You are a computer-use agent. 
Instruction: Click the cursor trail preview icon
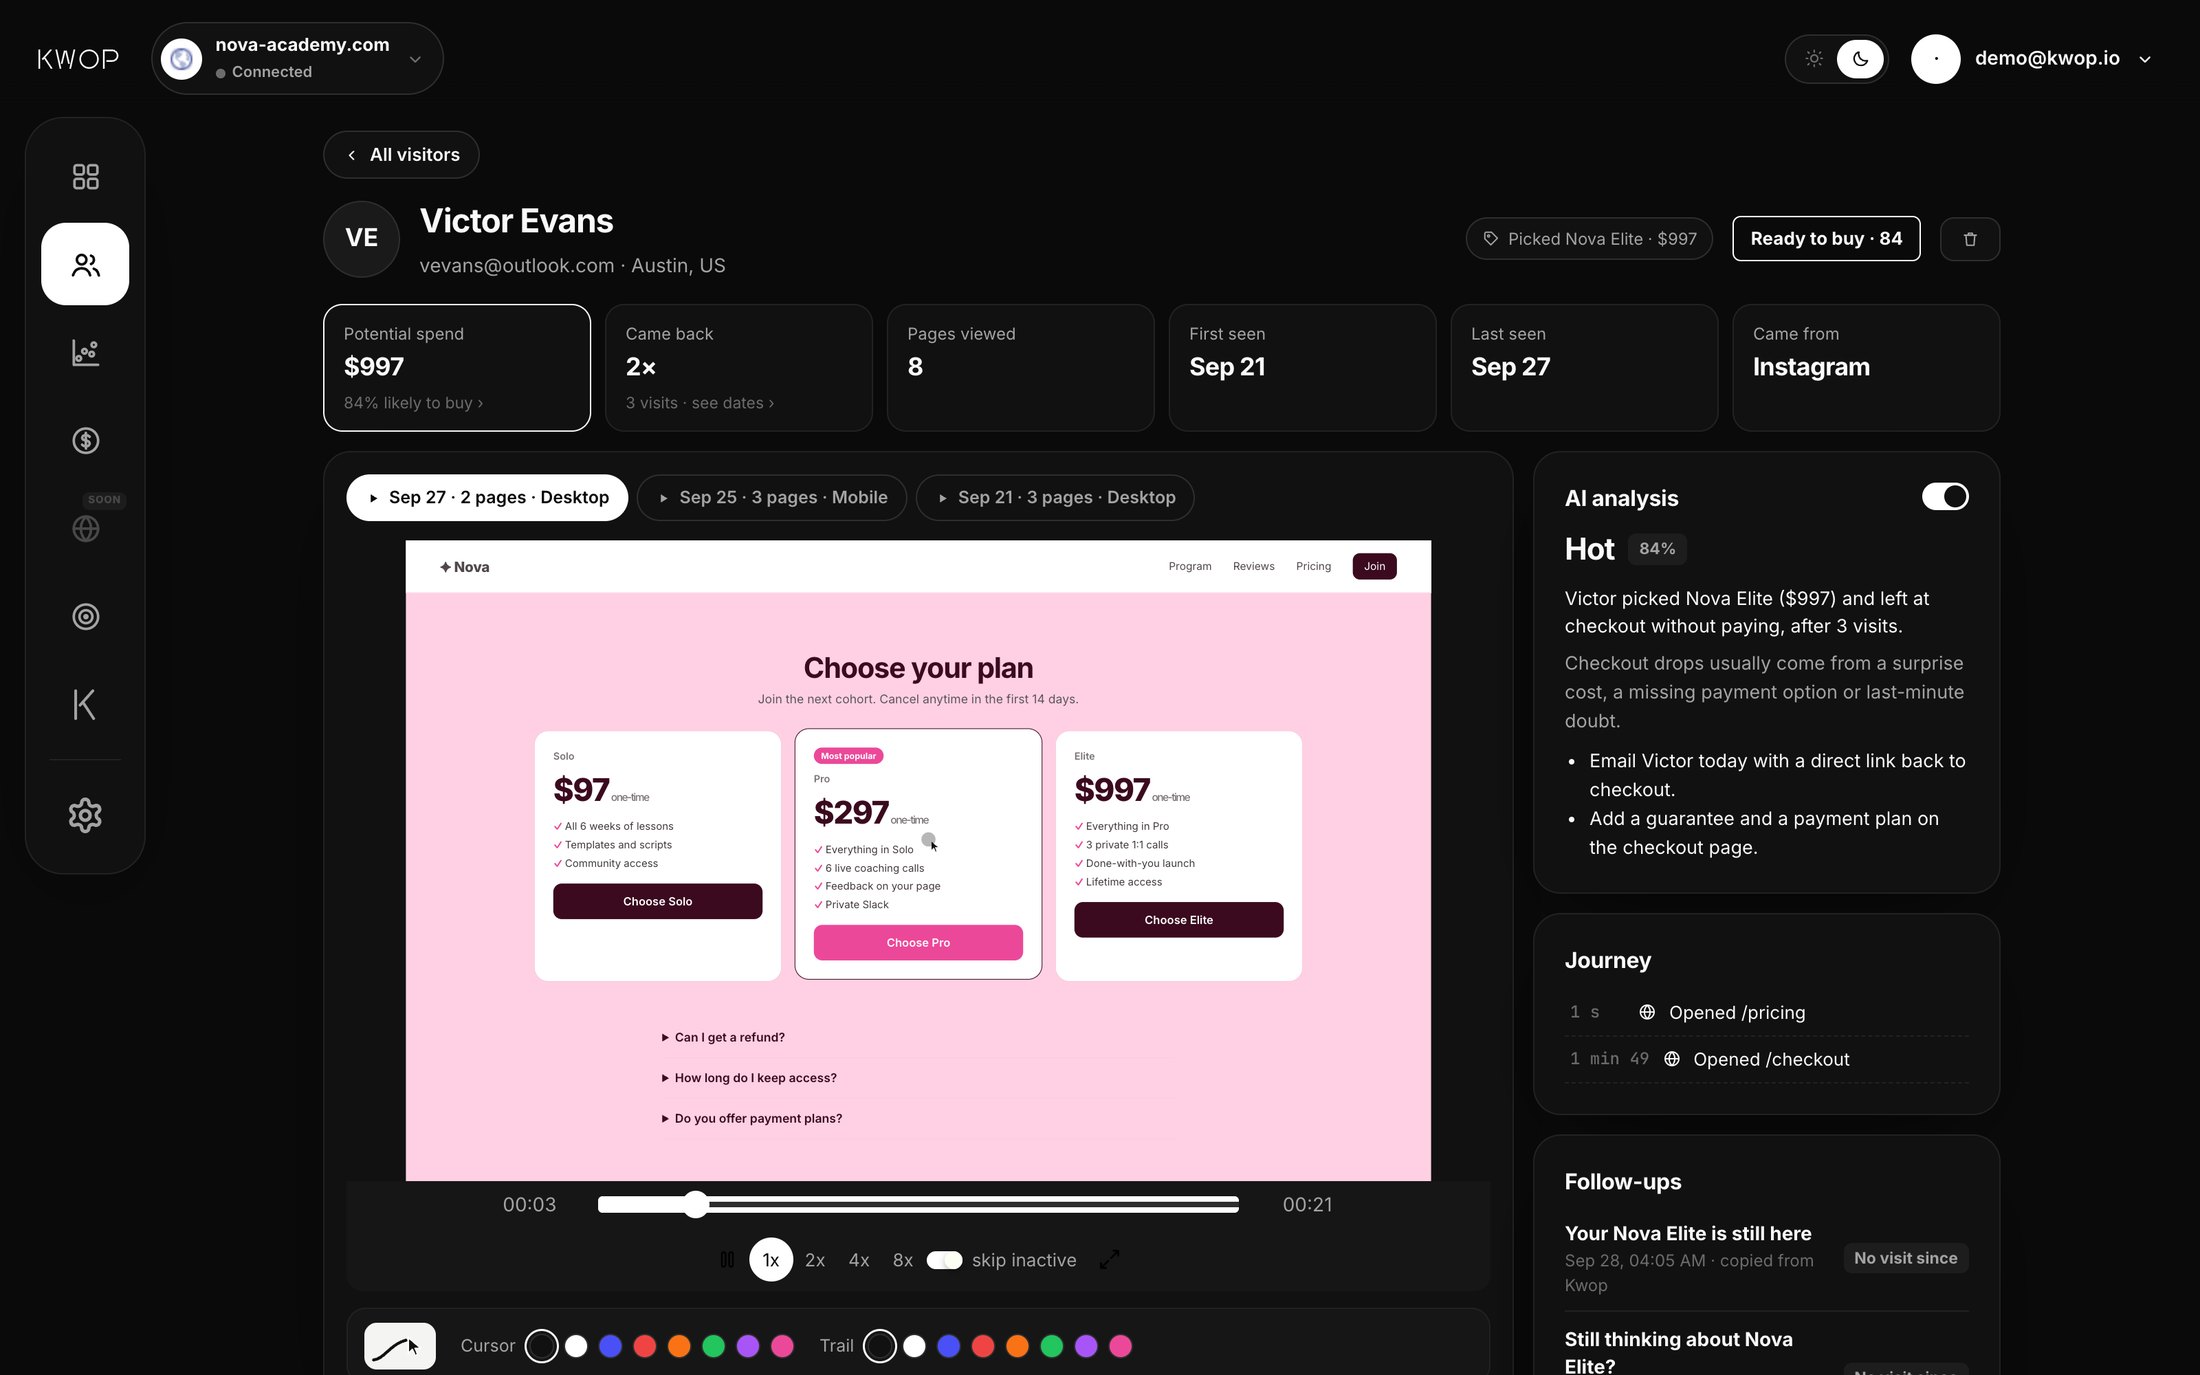click(400, 1346)
